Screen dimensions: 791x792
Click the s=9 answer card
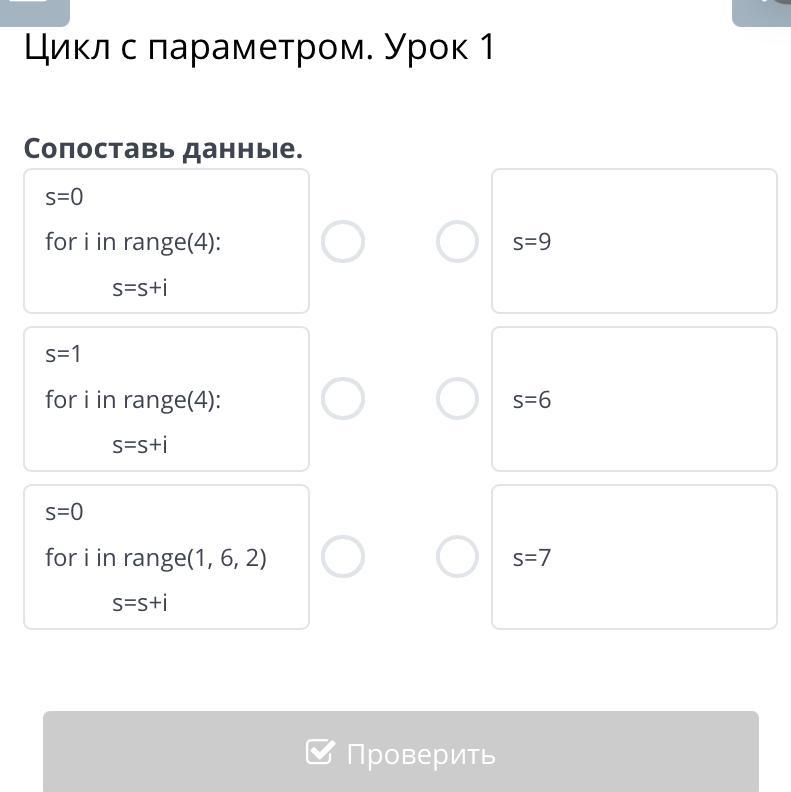pos(634,241)
